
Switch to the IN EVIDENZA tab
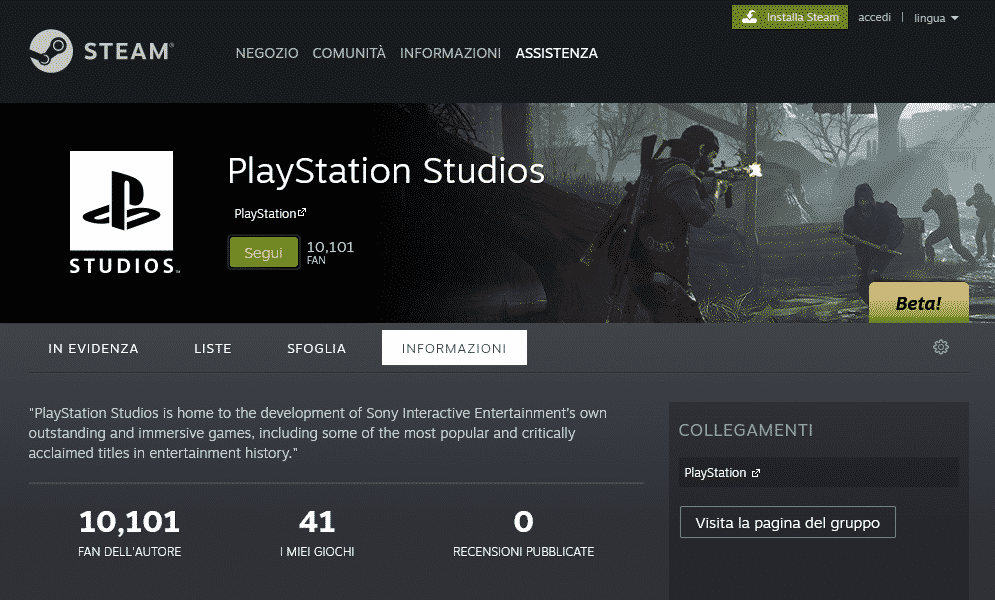pos(93,349)
